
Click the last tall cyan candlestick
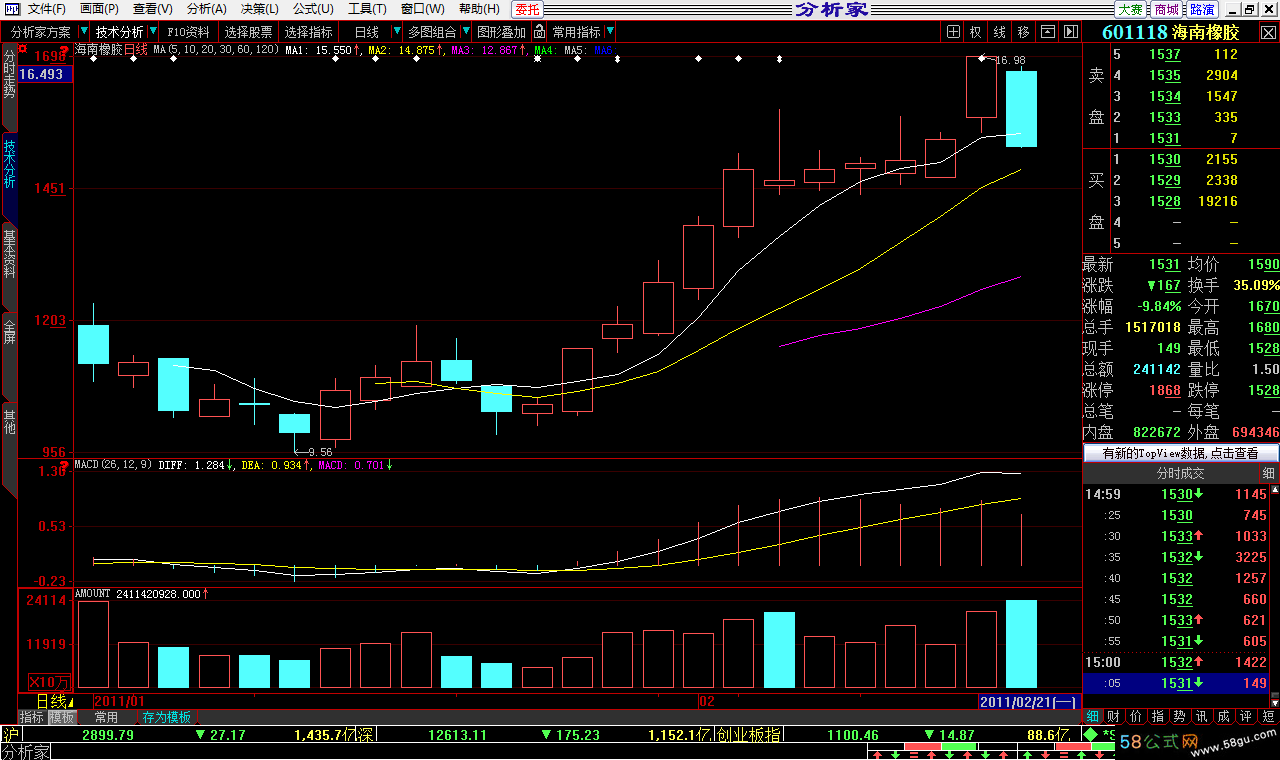point(1021,109)
